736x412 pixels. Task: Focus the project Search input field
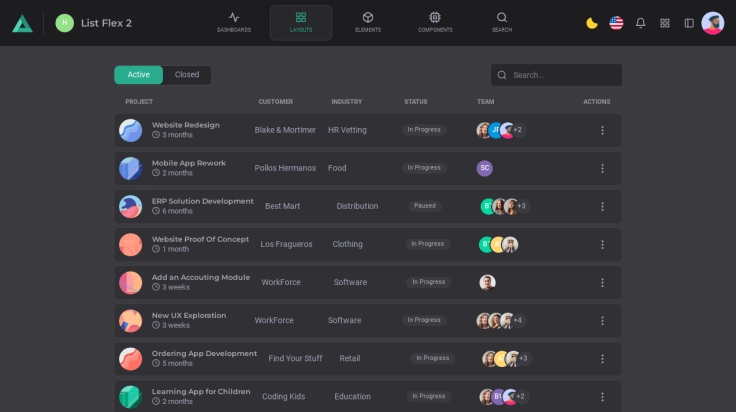563,75
